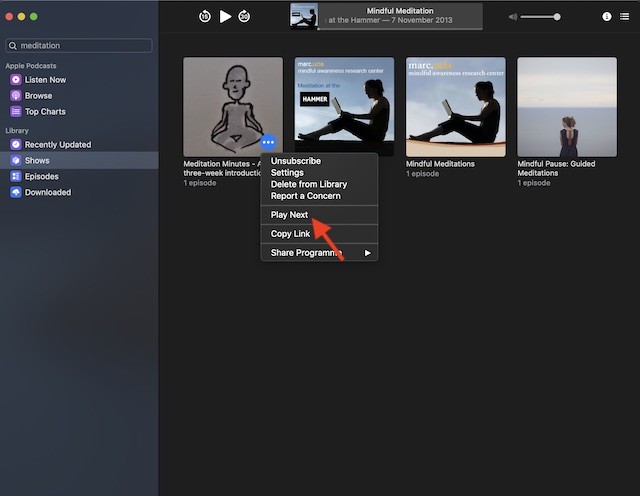Image resolution: width=640 pixels, height=496 pixels.
Task: Click the Mindful Meditation now-playing title
Action: pos(400,11)
